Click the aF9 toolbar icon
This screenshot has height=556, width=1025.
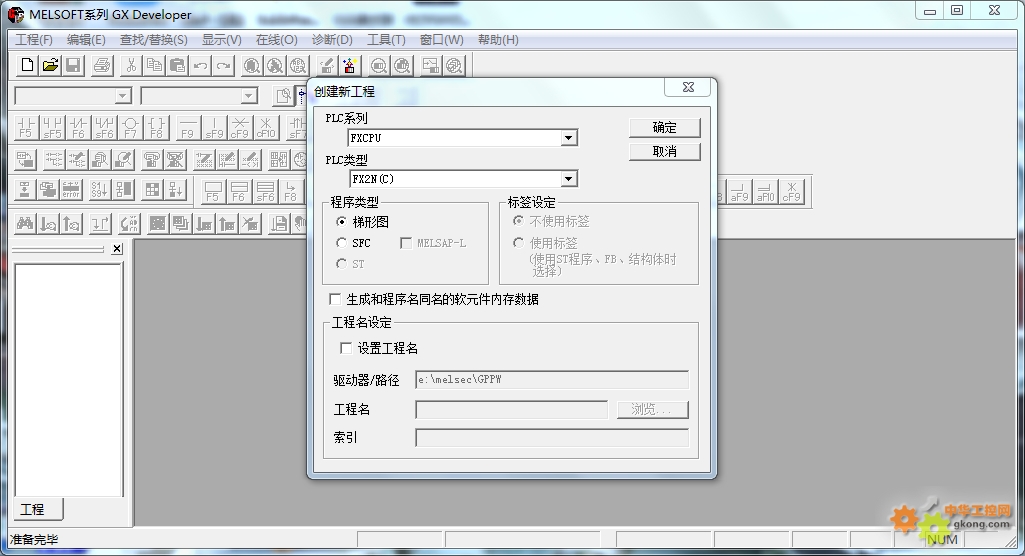[739, 191]
